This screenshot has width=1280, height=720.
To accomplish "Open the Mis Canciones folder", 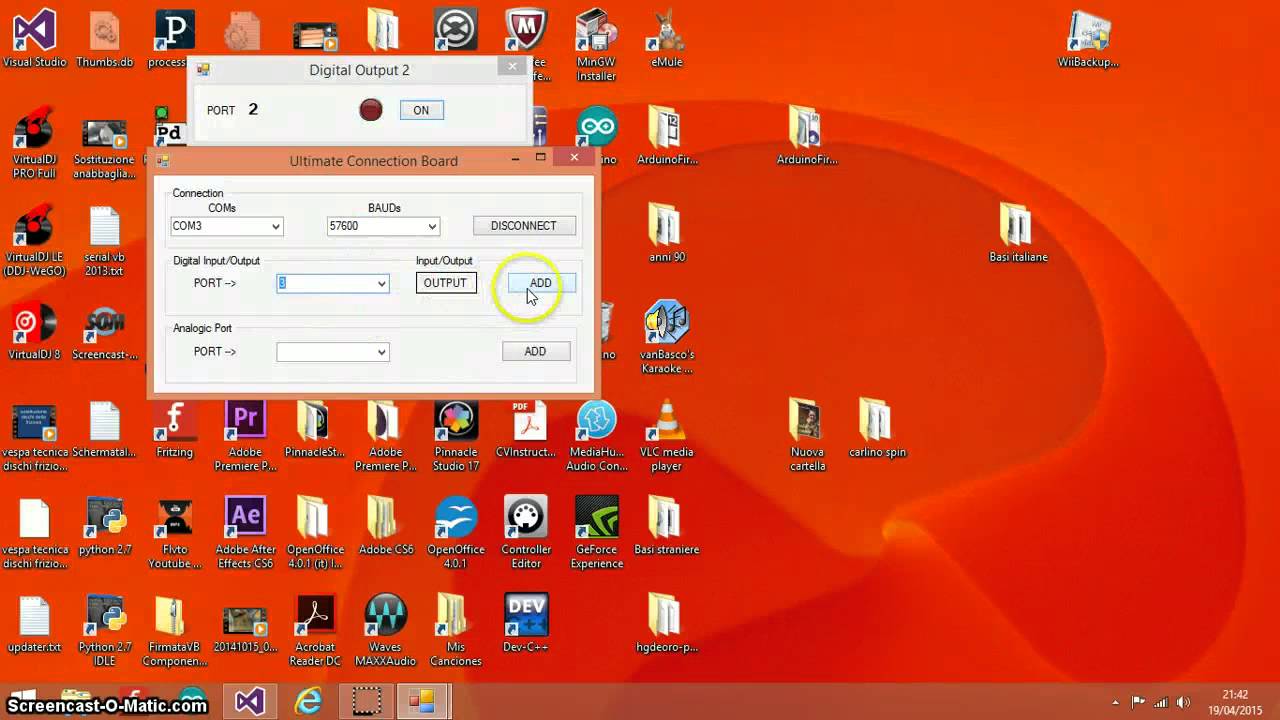I will pos(456,631).
